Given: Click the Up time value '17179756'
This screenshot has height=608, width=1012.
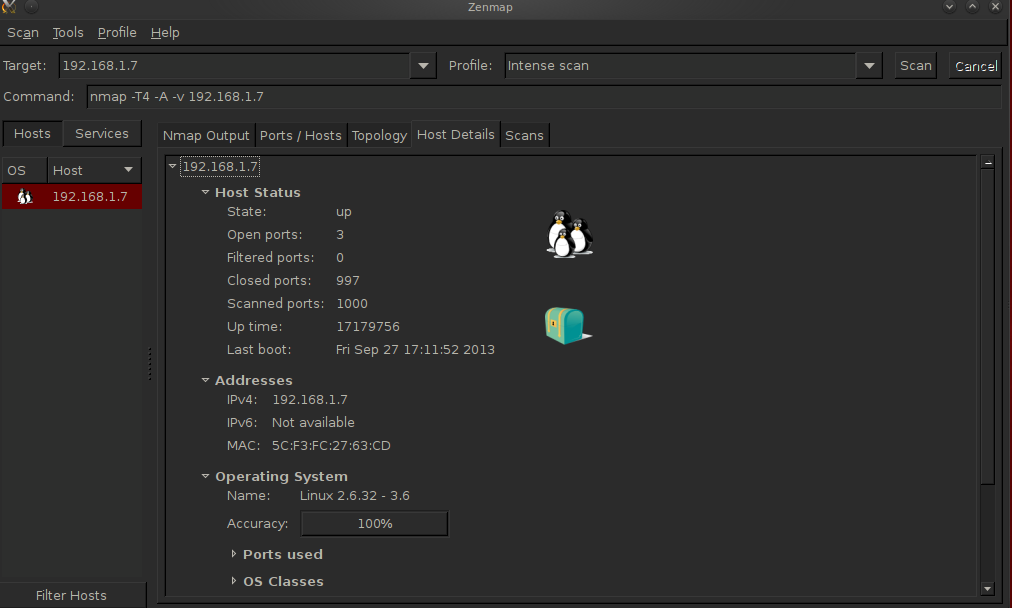Looking at the screenshot, I should pos(368,327).
